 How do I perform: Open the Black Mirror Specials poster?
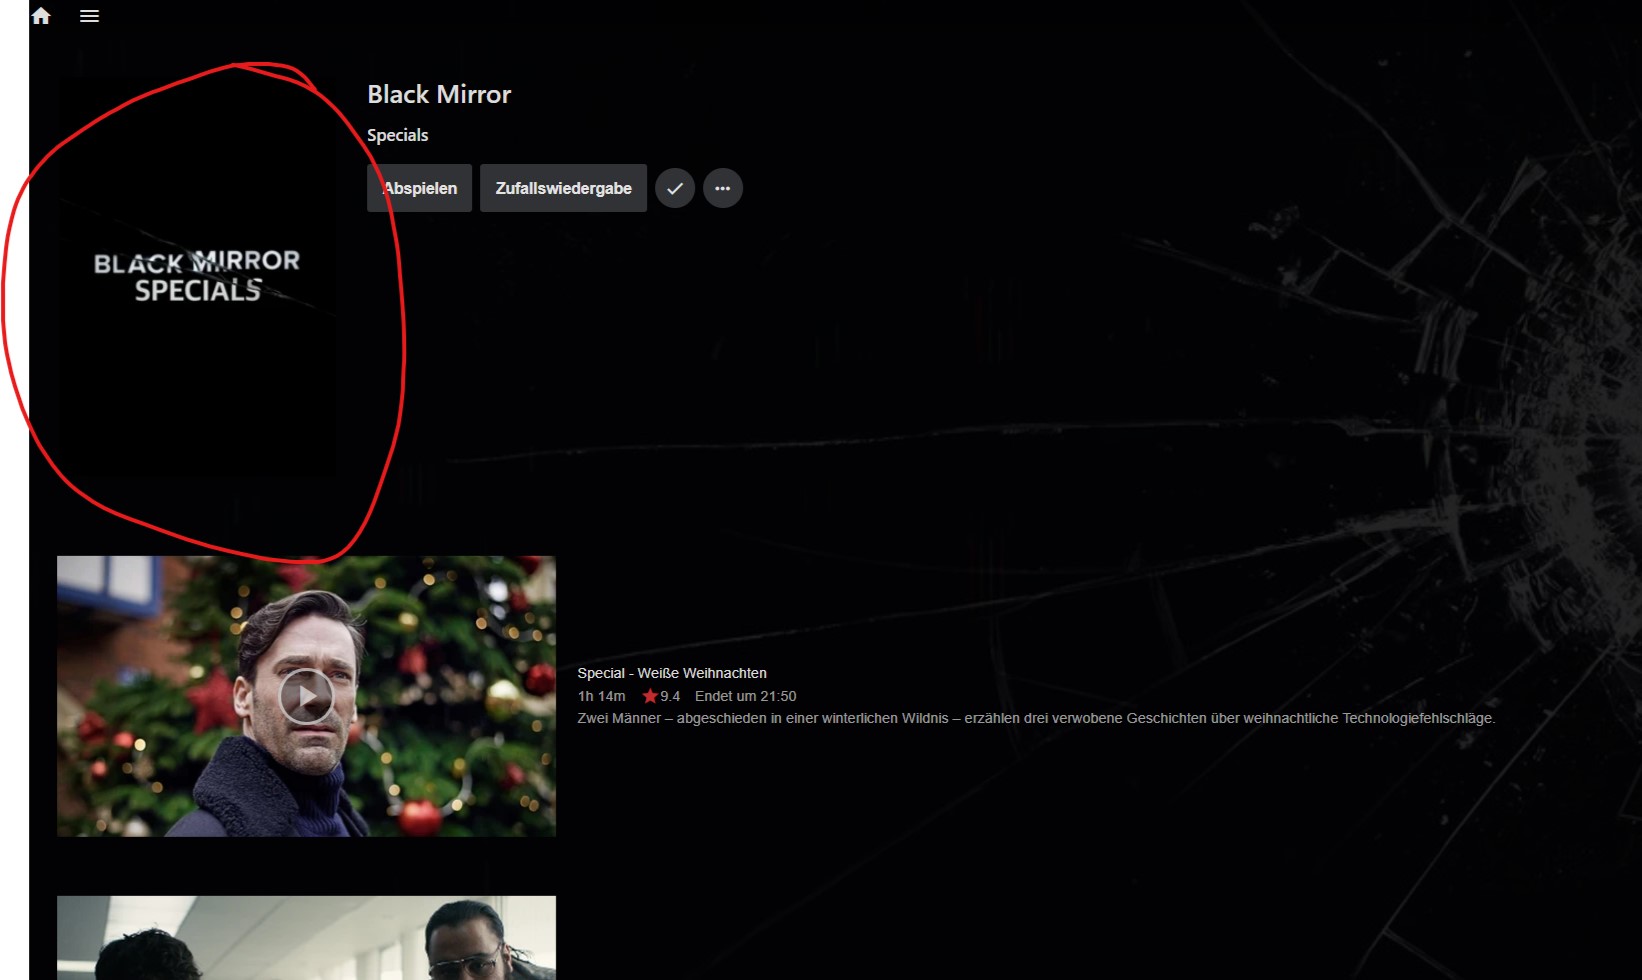pyautogui.click(x=197, y=276)
